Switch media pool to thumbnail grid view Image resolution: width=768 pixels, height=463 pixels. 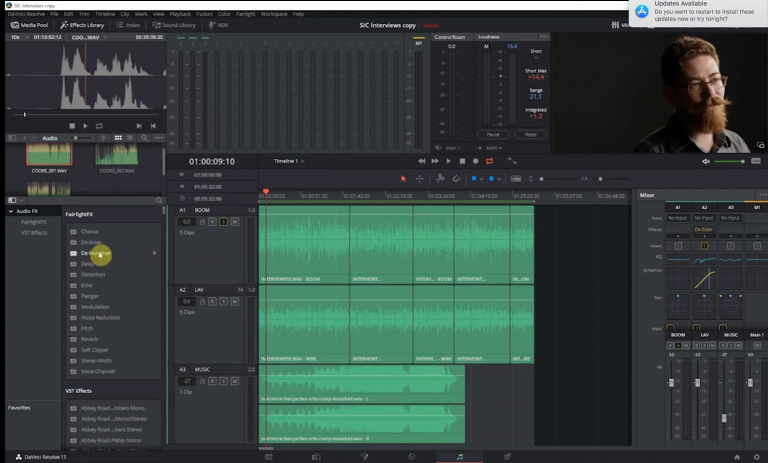[x=118, y=138]
